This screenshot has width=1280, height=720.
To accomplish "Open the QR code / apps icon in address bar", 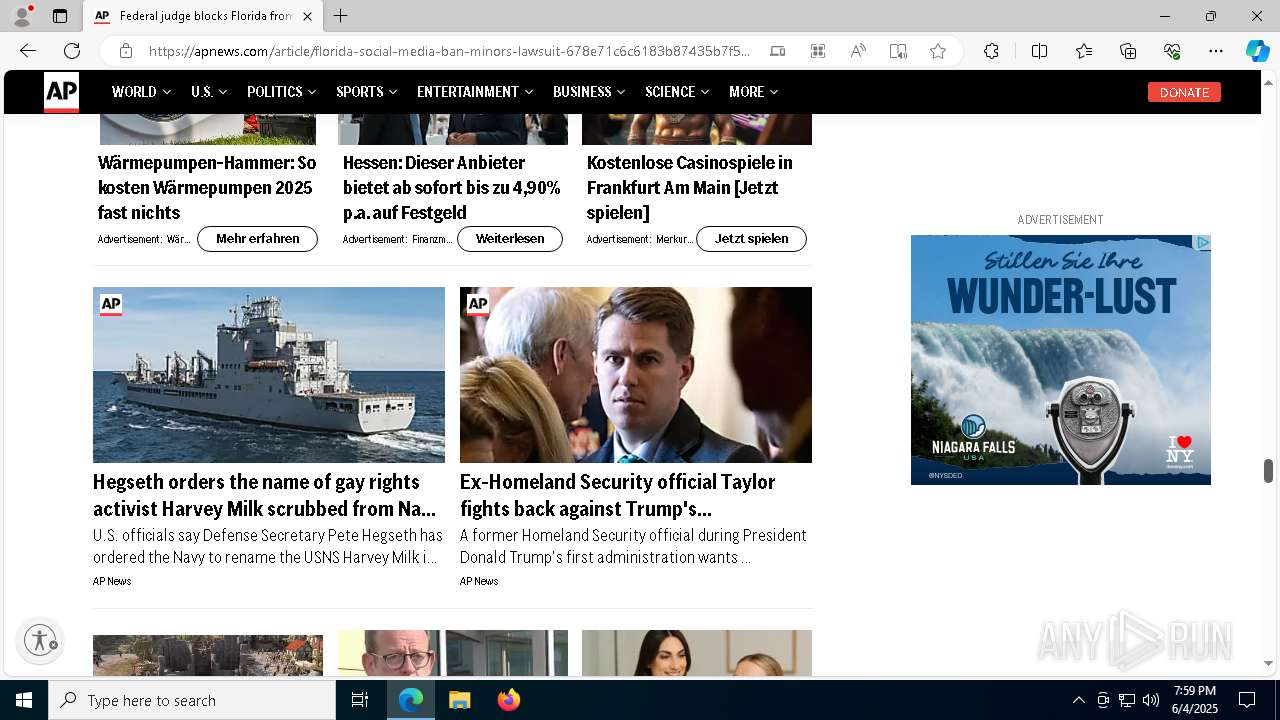I will (x=818, y=51).
